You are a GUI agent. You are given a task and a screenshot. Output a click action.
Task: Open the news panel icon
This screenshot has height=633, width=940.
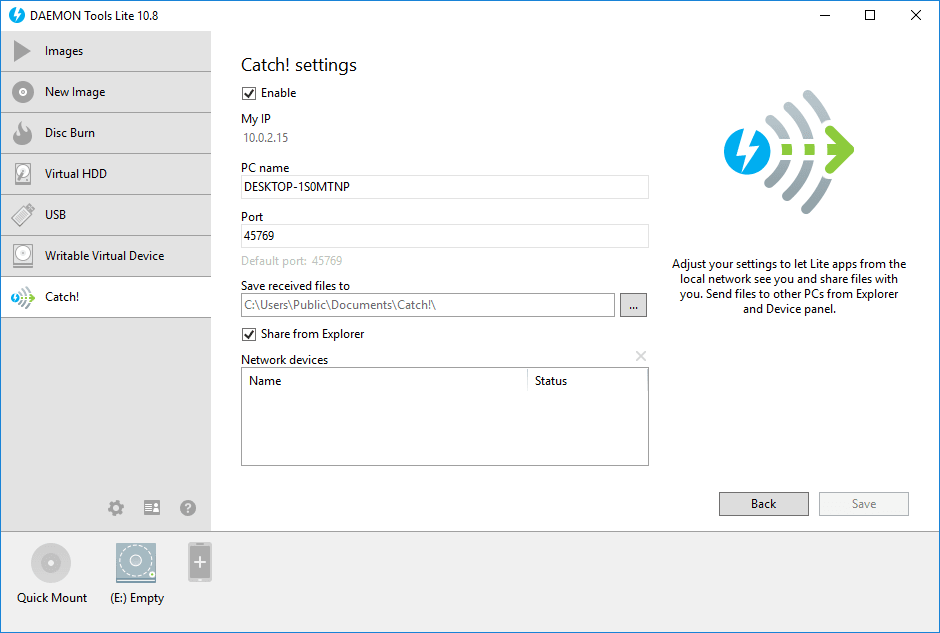[152, 508]
